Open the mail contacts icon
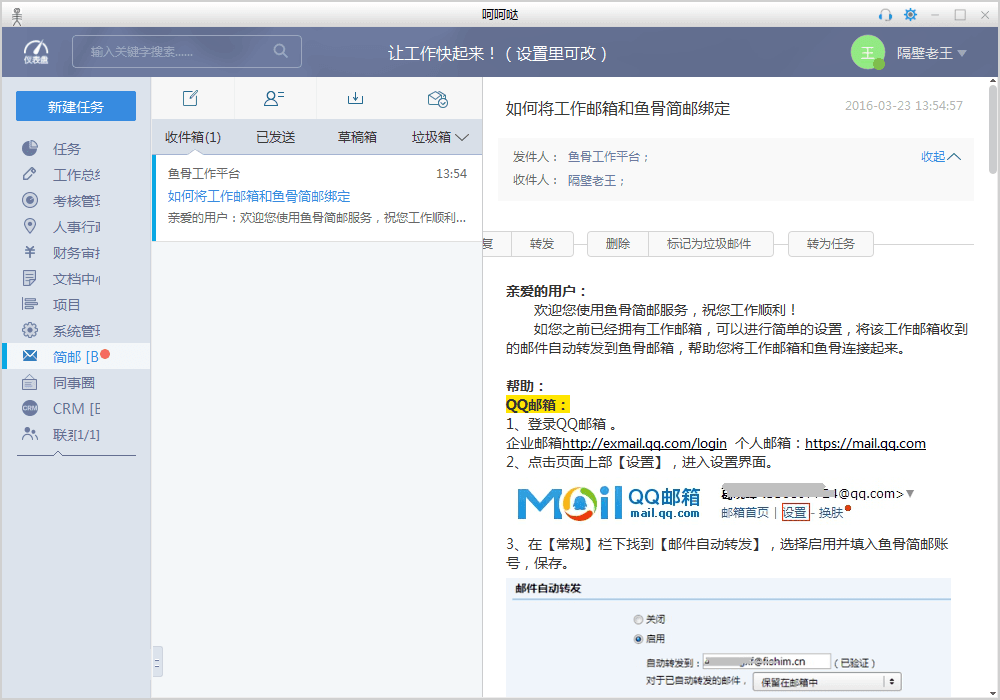Screen dimensions: 1000x700 click(x=274, y=98)
